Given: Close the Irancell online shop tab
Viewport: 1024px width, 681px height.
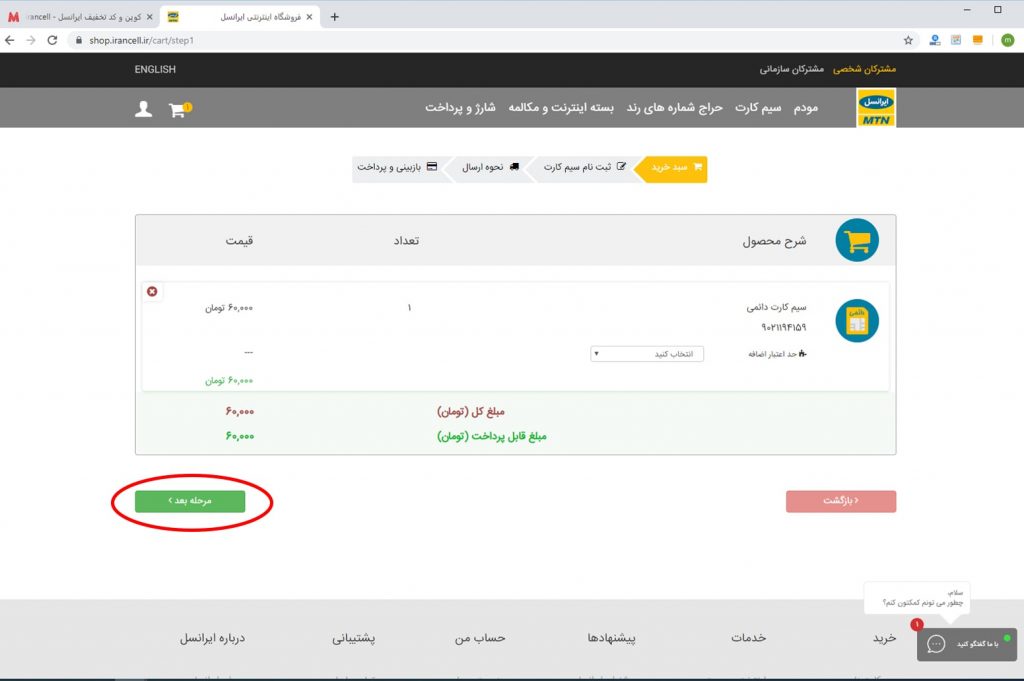Looking at the screenshot, I should pos(310,17).
